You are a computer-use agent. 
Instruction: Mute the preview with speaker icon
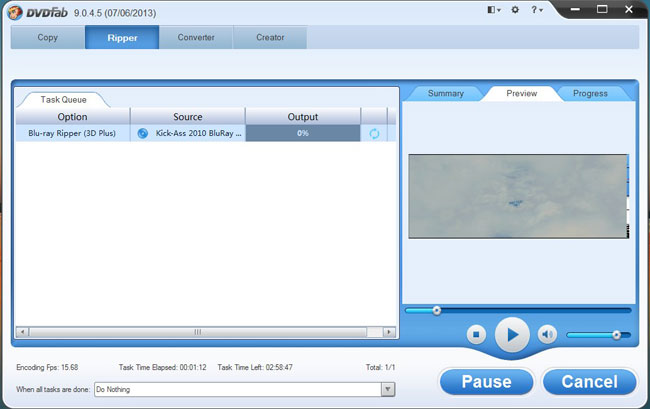pos(547,334)
